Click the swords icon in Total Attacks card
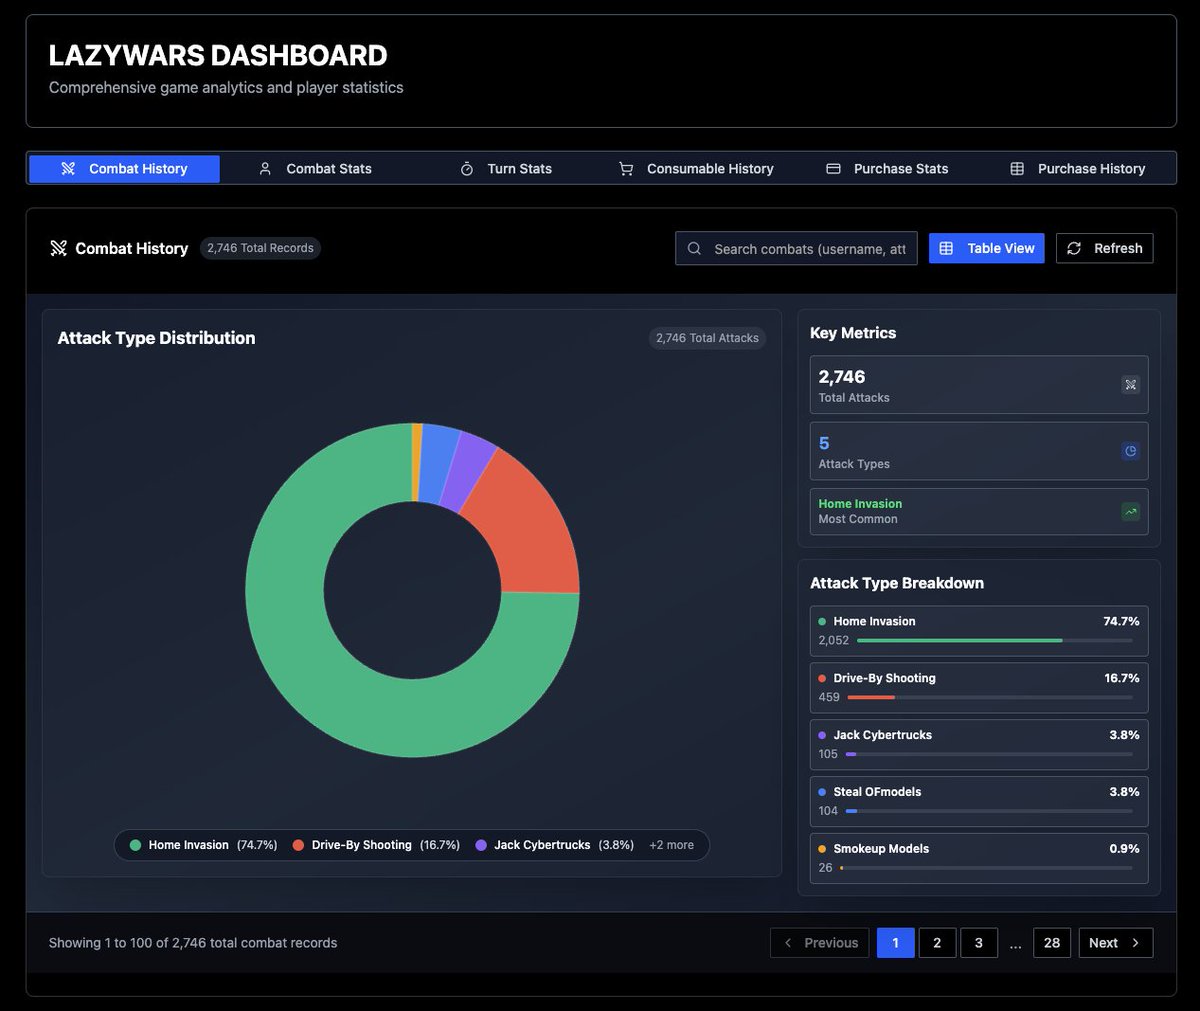Screen dimensions: 1200x1011 tap(1131, 385)
